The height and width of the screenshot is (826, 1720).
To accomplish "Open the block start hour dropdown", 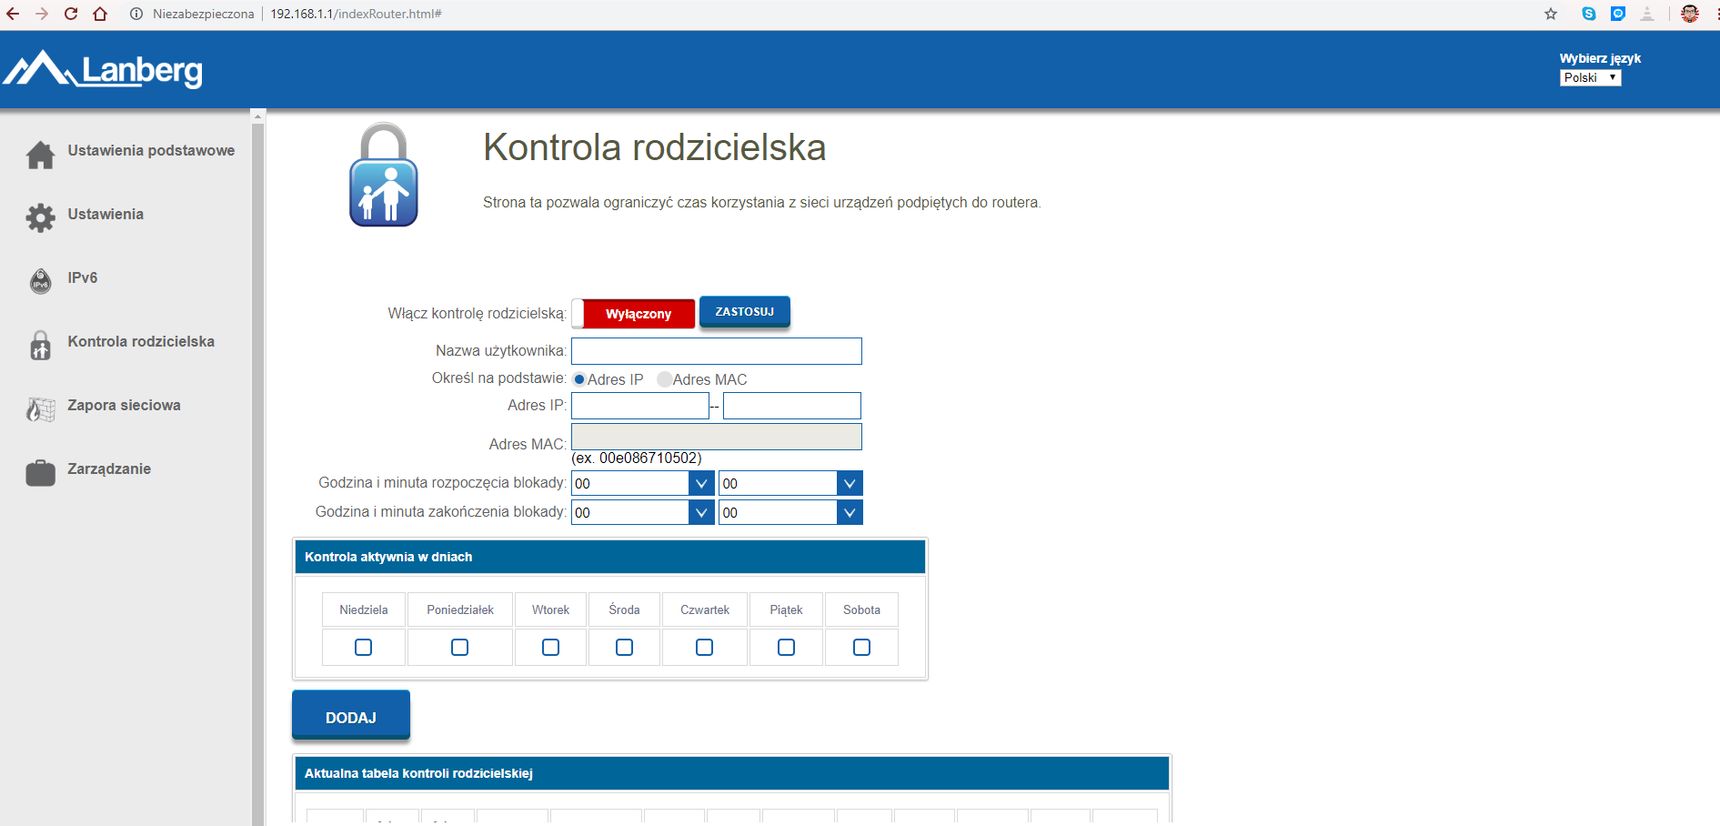I will (642, 483).
